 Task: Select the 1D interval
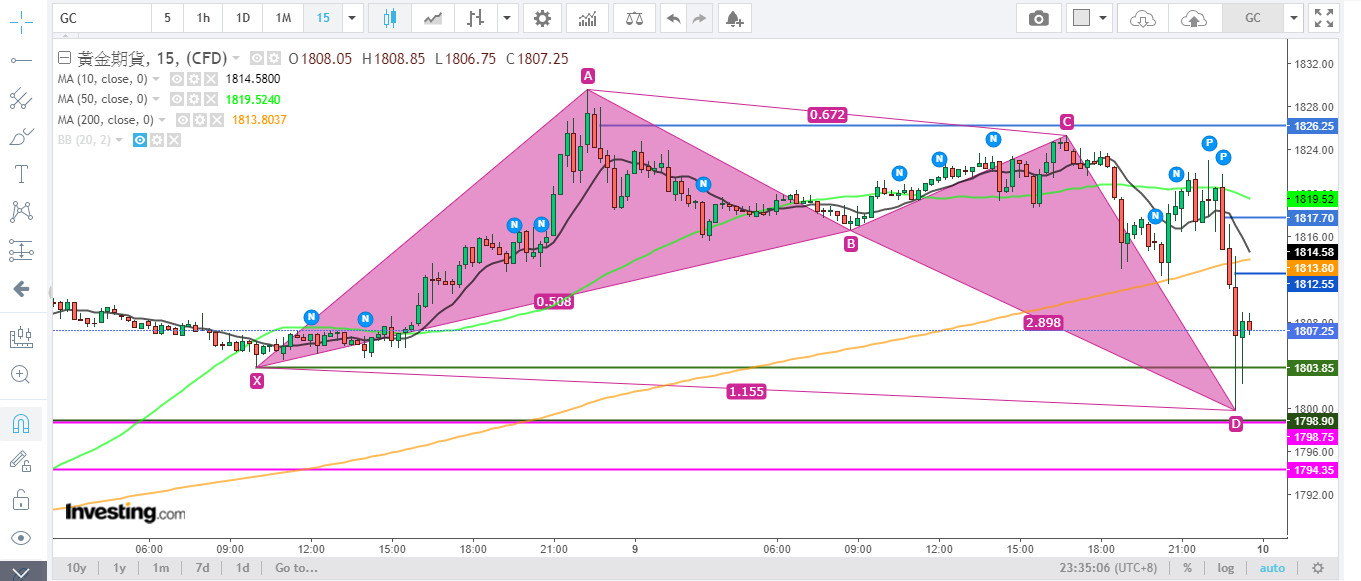coord(243,18)
